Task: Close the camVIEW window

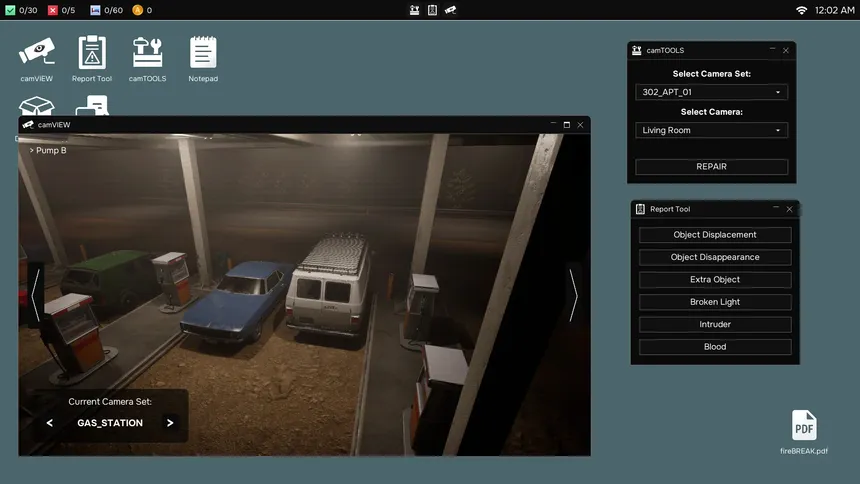Action: click(580, 125)
